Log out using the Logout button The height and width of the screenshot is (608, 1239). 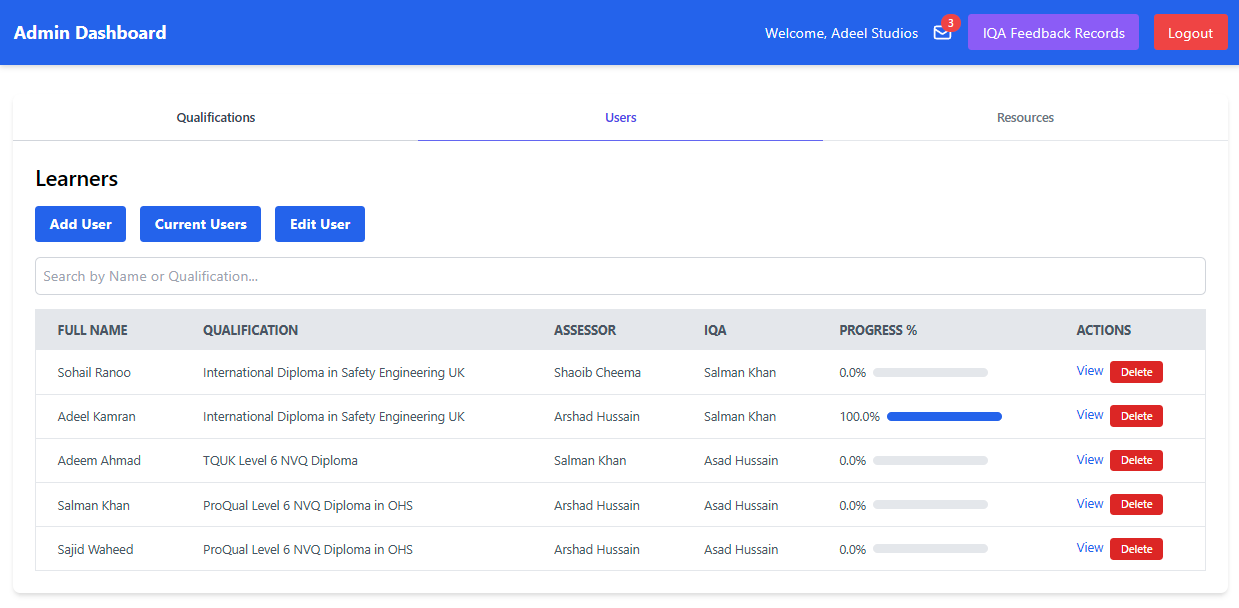(x=1190, y=32)
